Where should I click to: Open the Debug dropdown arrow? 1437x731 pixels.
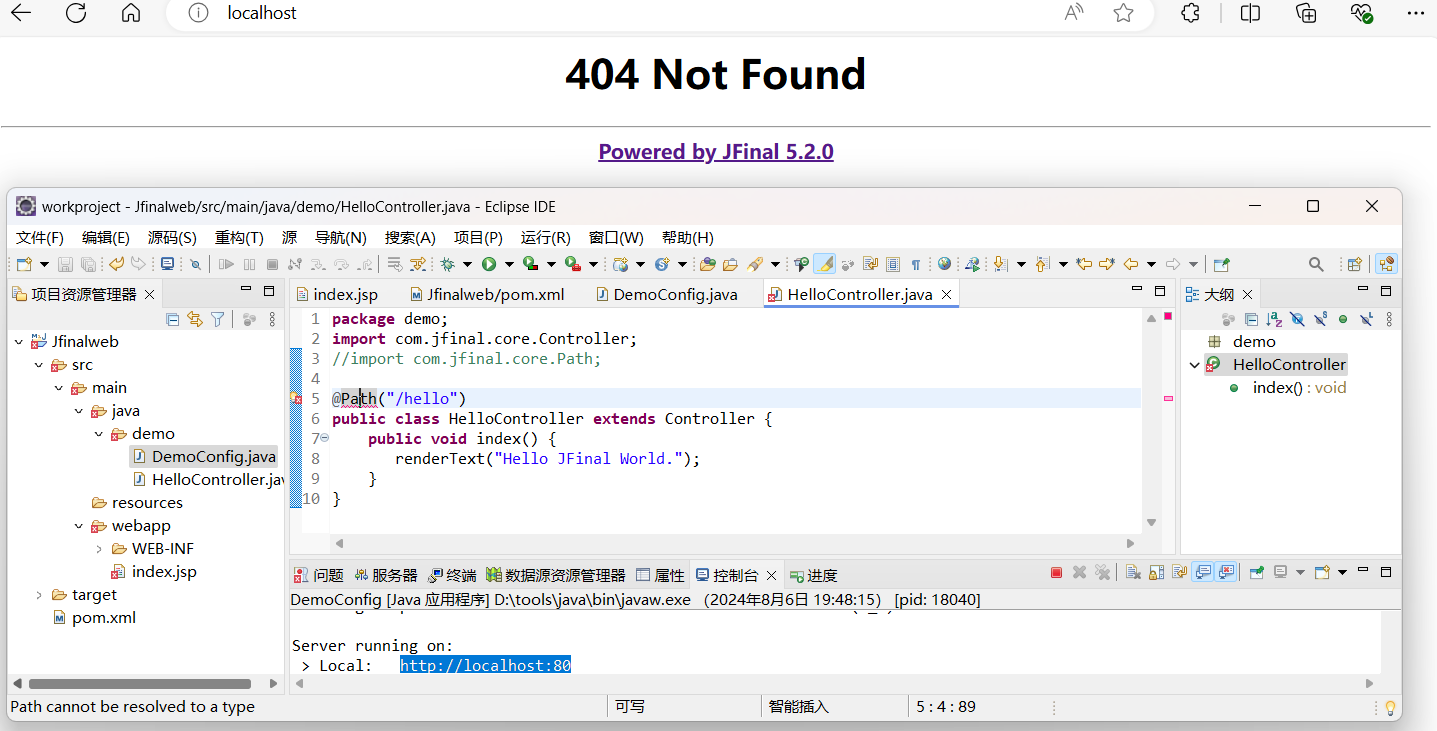pyautogui.click(x=466, y=264)
